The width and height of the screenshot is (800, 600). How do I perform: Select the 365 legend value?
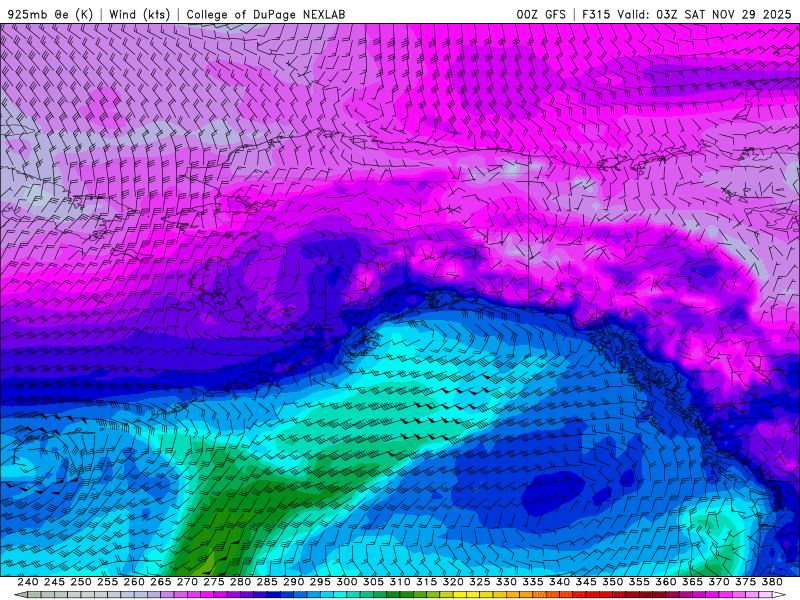click(692, 582)
